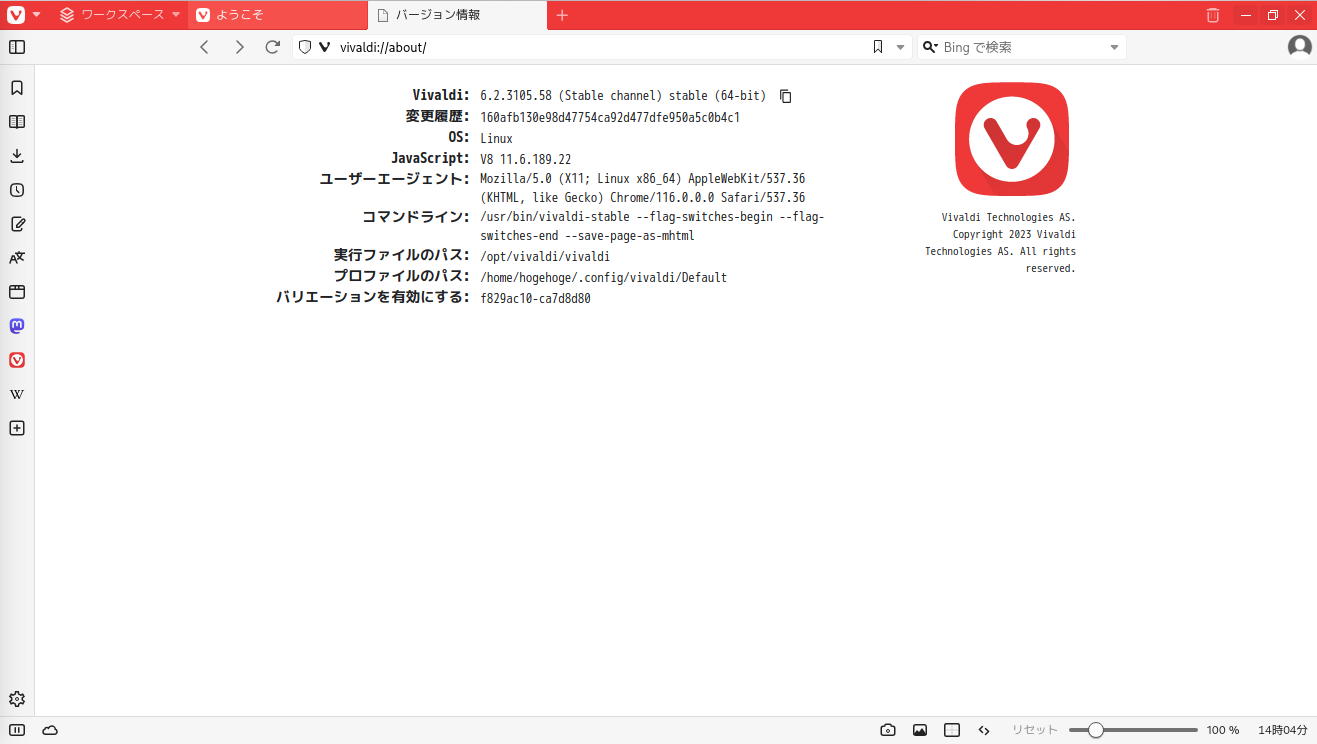Click the Bing search field
The image size is (1317, 744).
click(1022, 47)
